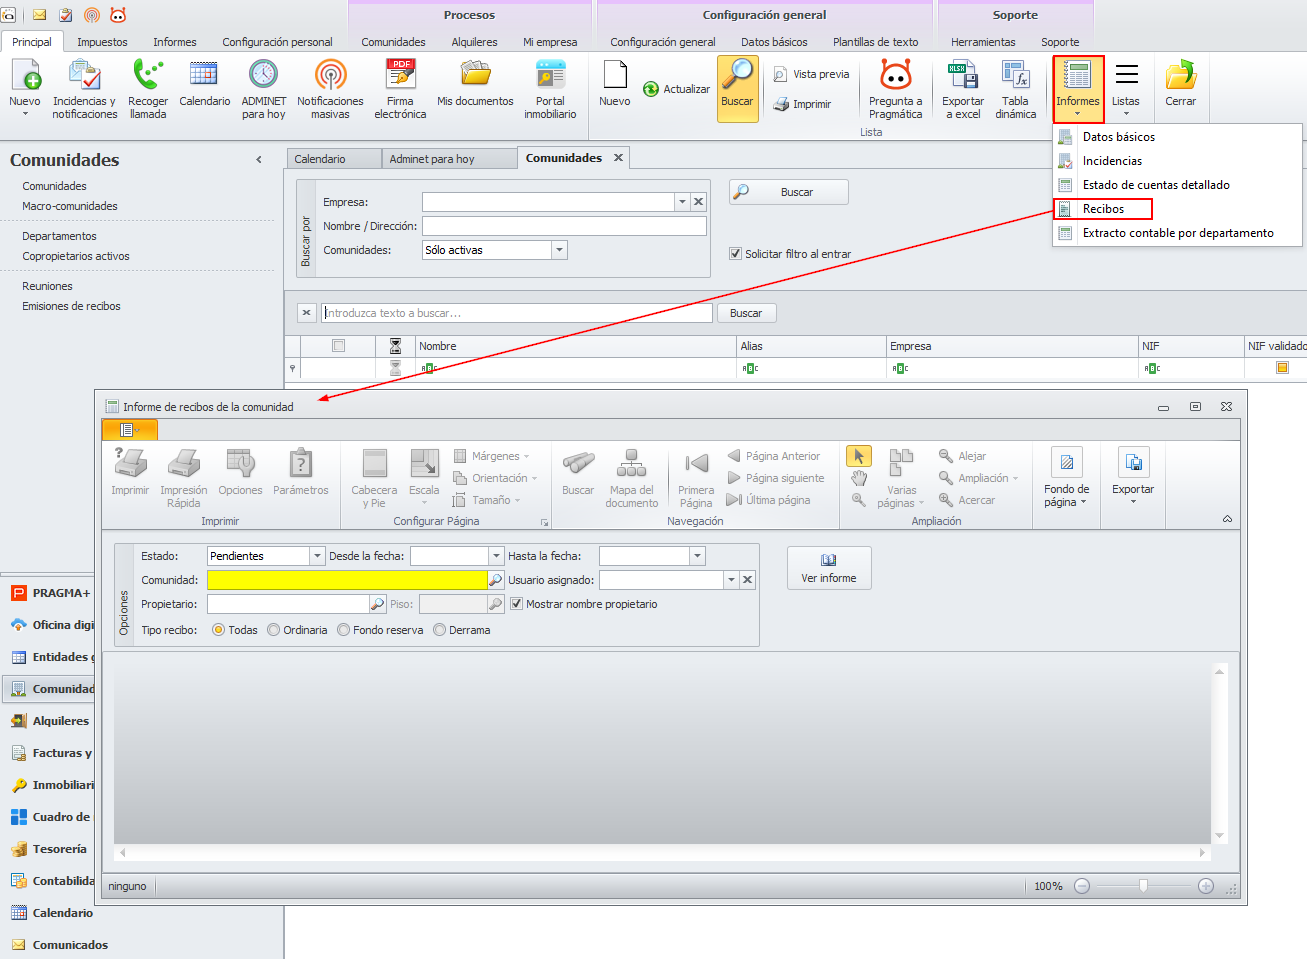Ask Pregunta a Pragmática assistant
Image resolution: width=1307 pixels, height=959 pixels.
point(895,88)
